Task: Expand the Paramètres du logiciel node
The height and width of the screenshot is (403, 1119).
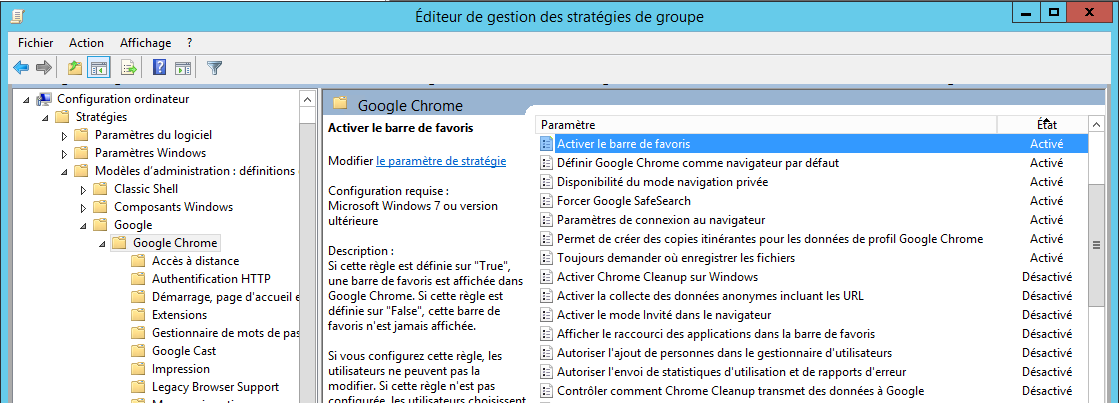Action: (x=64, y=135)
